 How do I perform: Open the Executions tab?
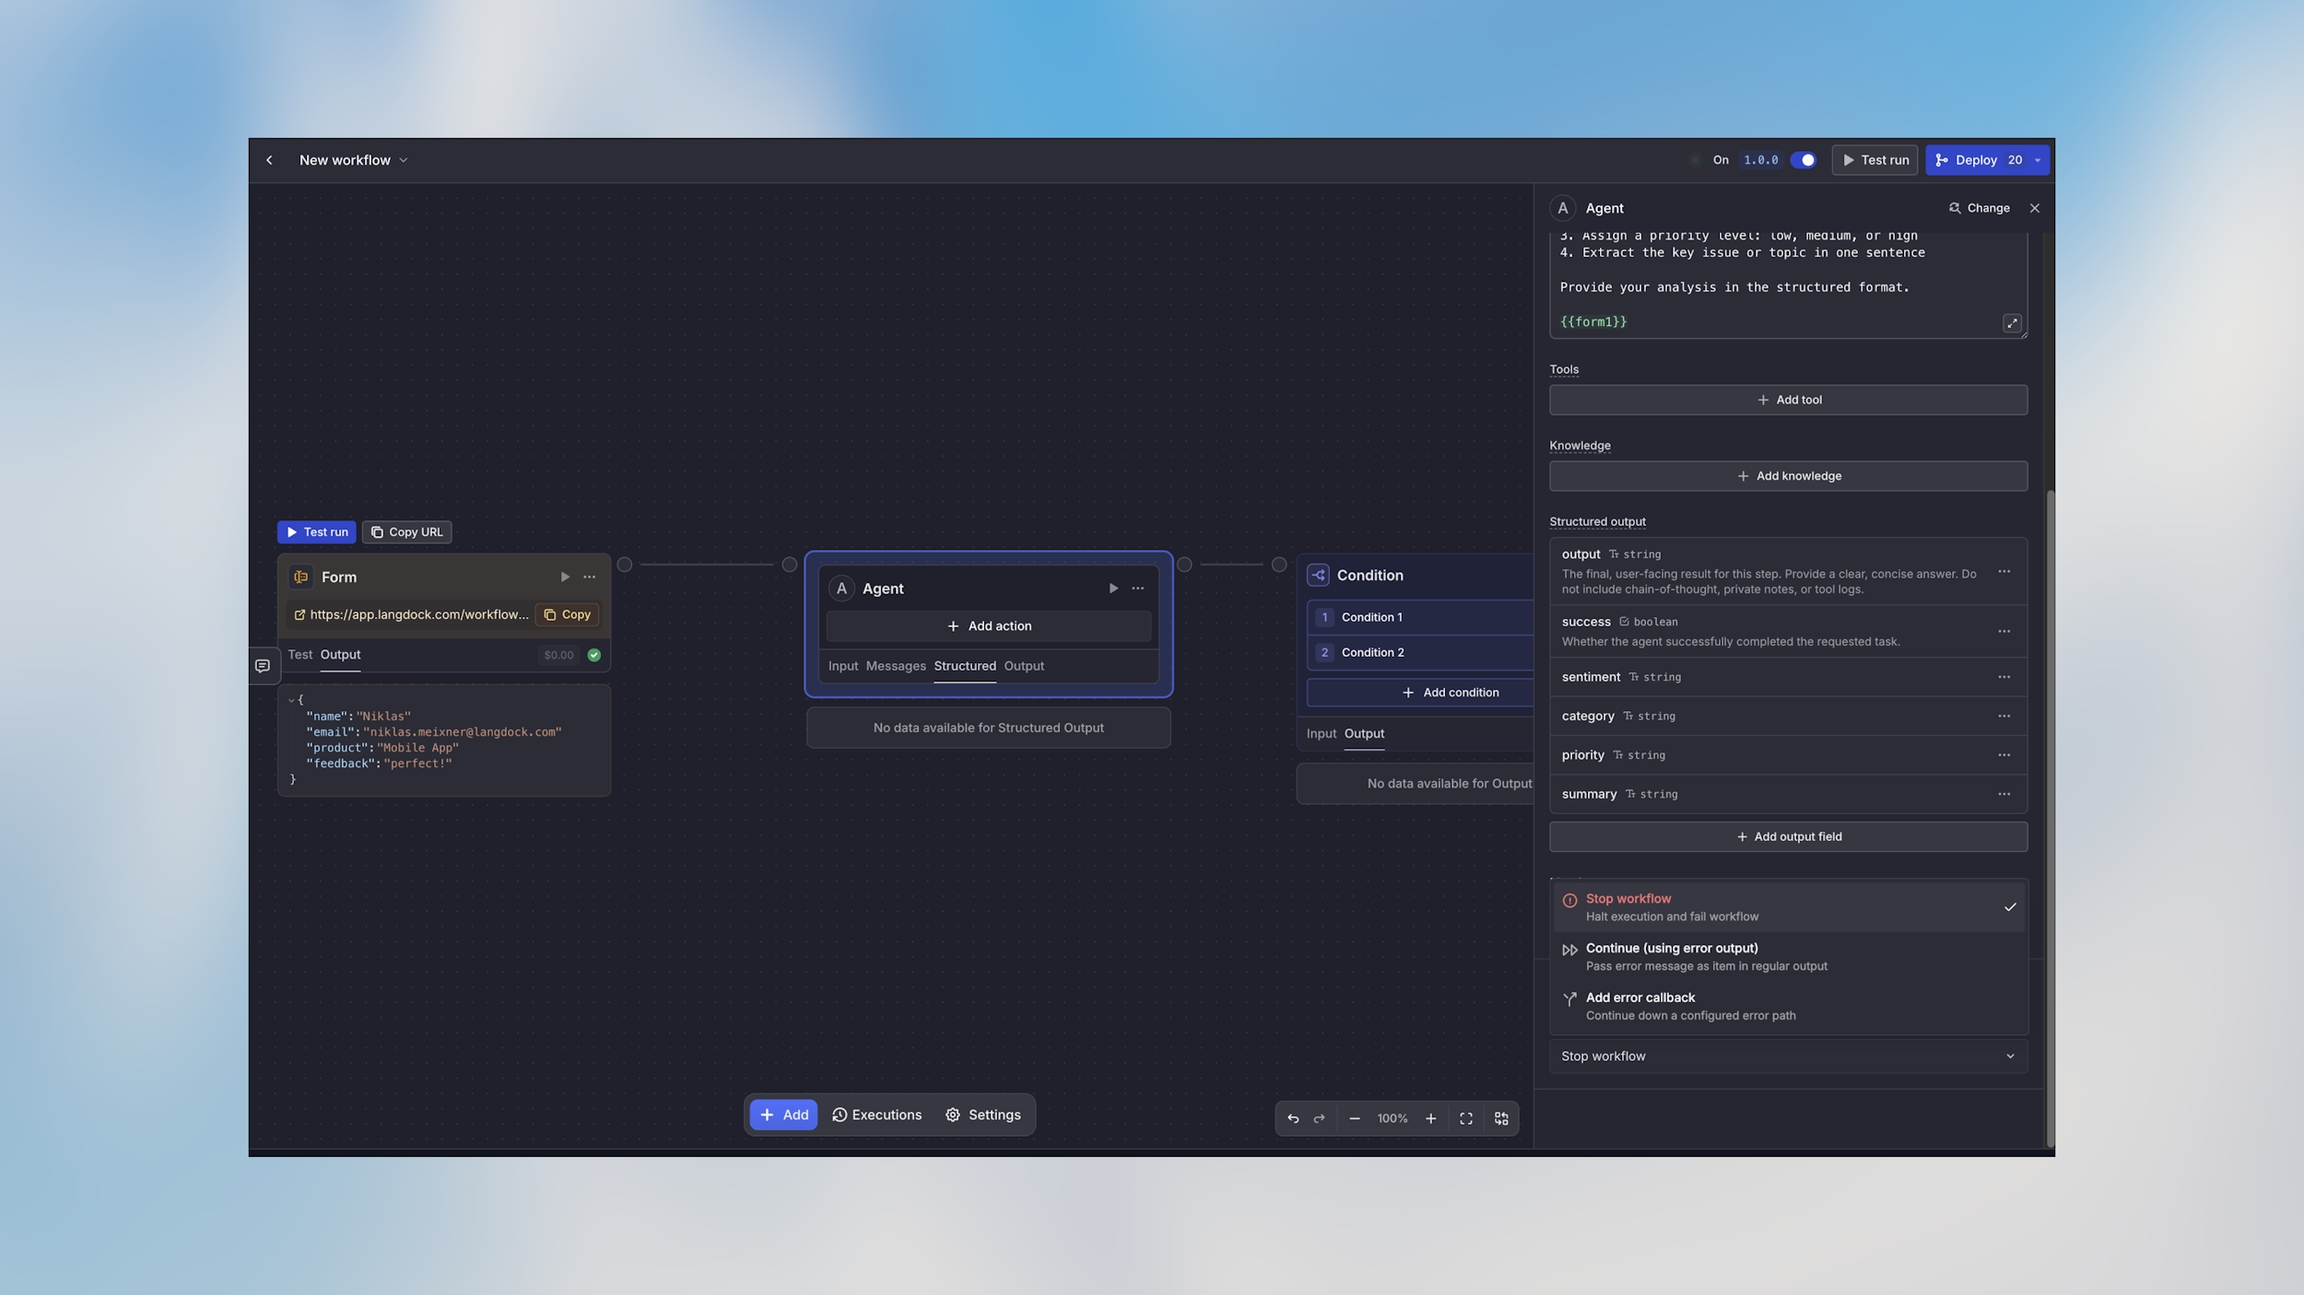(877, 1115)
